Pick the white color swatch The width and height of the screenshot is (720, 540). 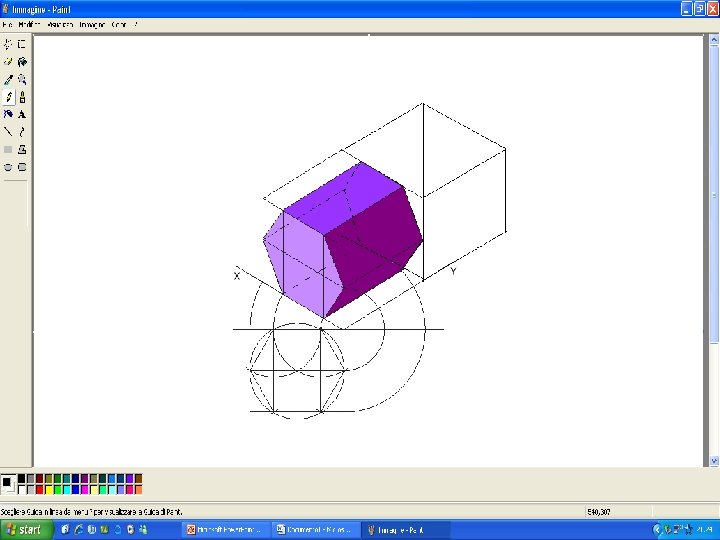tap(22, 490)
